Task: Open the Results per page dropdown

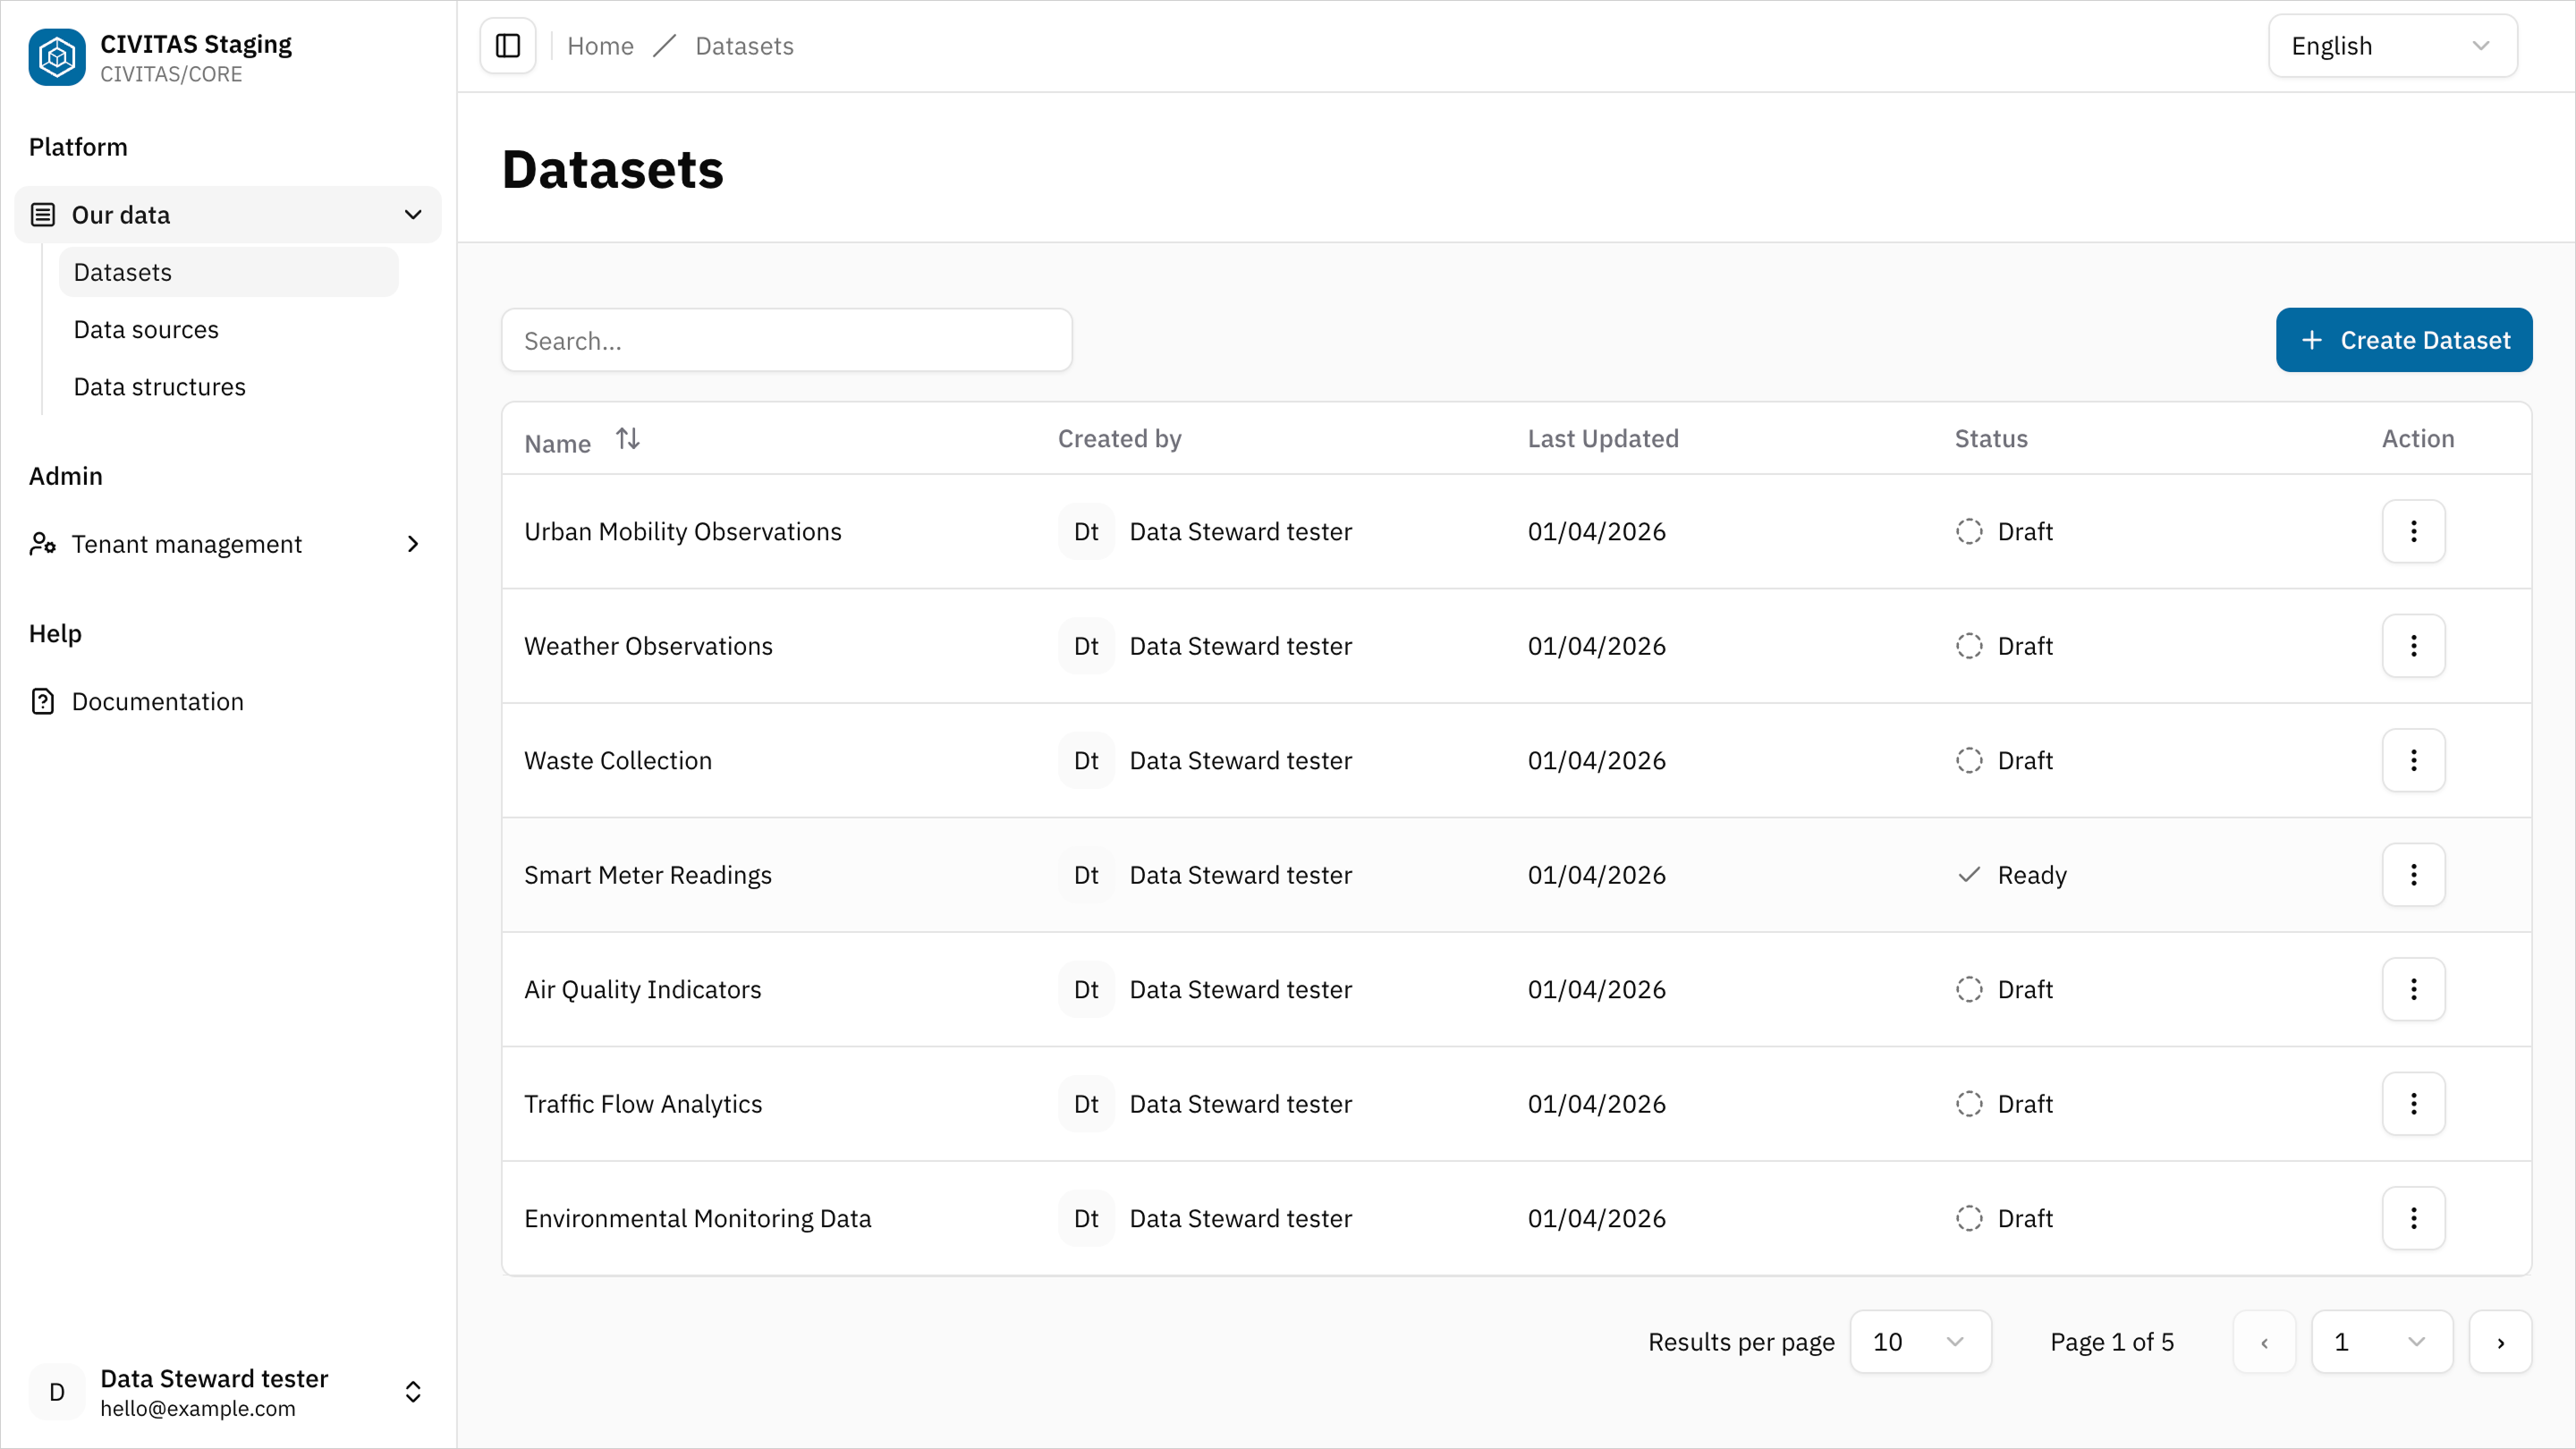Action: 1920,1341
